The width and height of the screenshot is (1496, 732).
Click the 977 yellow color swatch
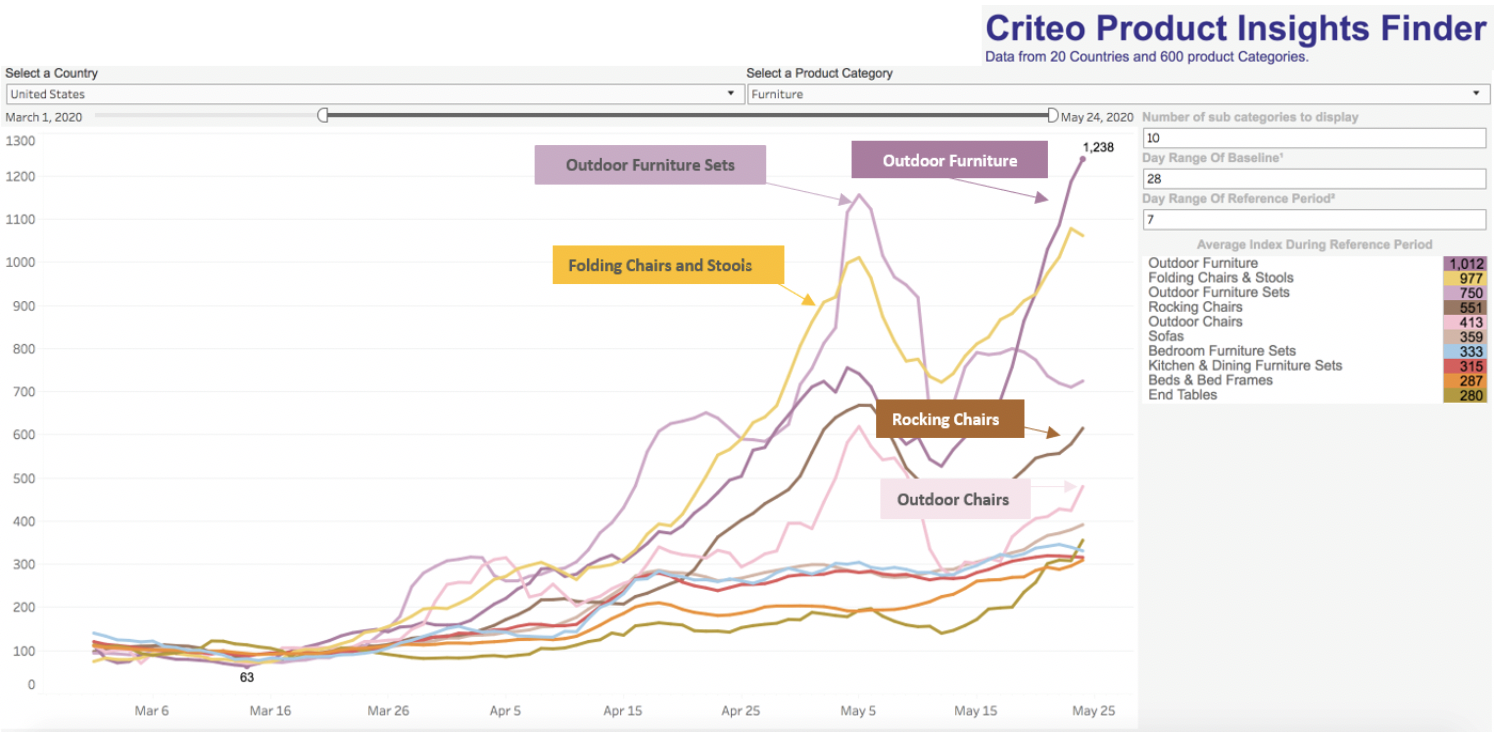tap(1465, 278)
